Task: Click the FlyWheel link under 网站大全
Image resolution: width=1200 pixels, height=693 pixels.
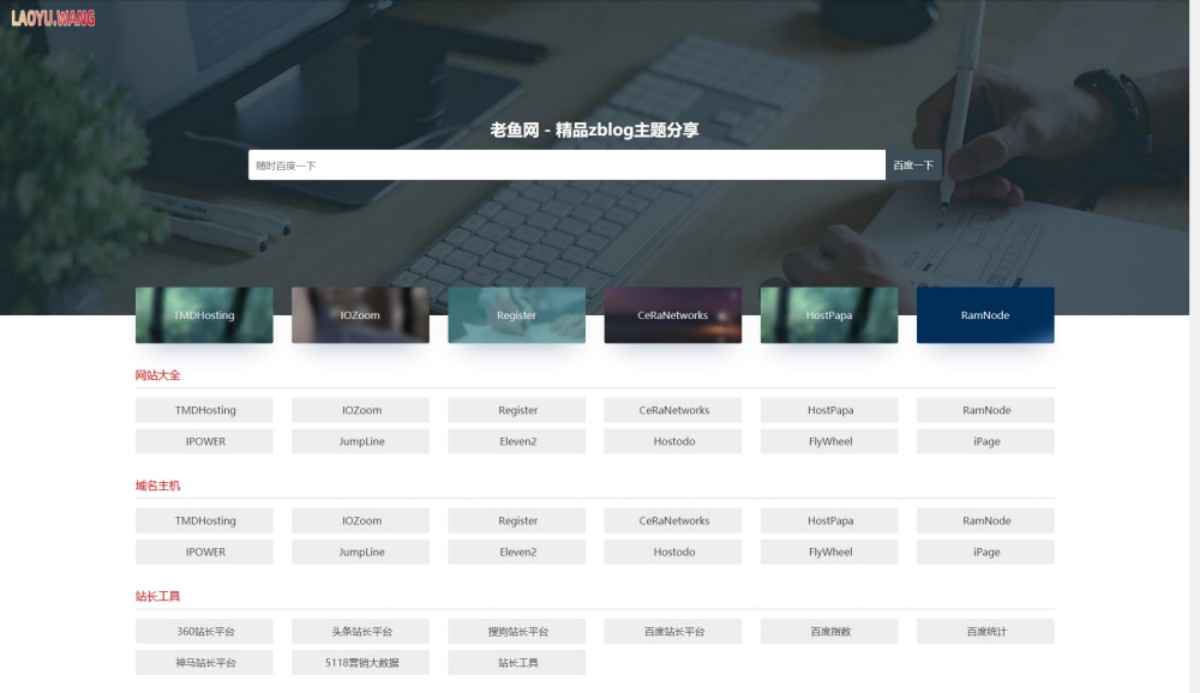Action: (x=829, y=441)
